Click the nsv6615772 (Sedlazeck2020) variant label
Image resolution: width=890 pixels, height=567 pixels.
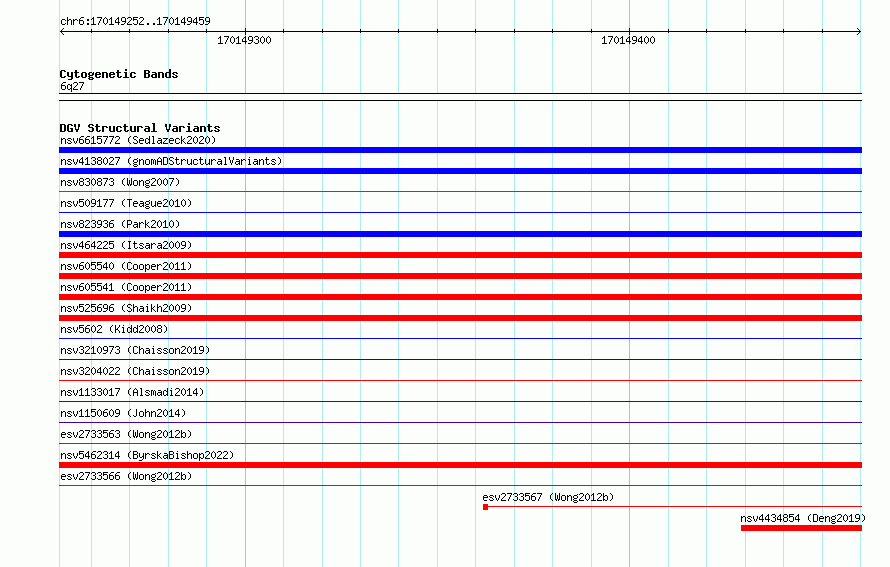point(138,140)
